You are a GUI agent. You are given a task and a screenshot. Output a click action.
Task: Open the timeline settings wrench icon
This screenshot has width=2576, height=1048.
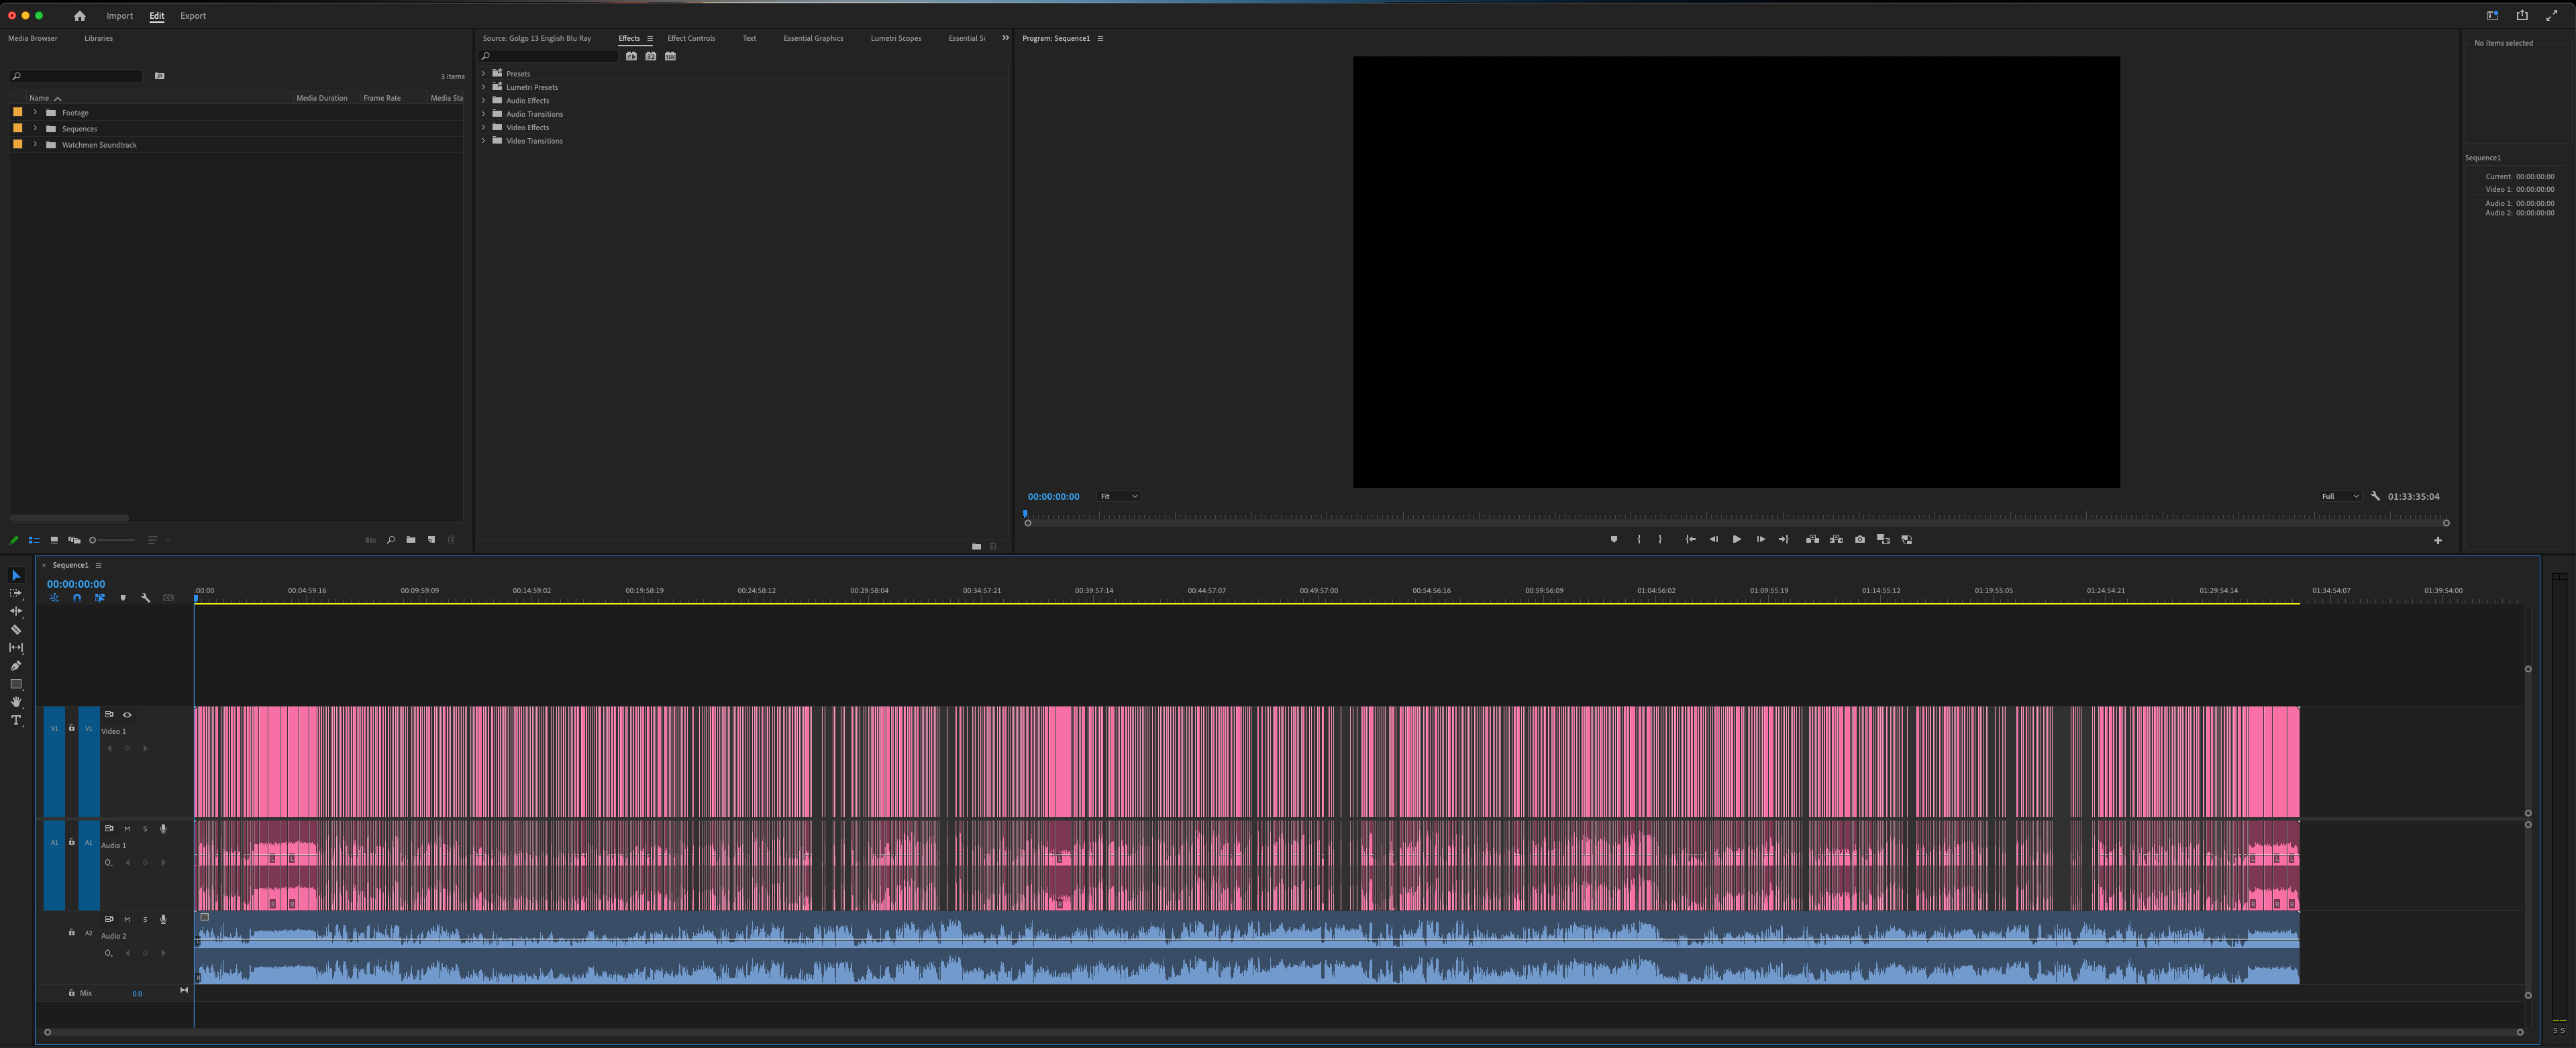click(x=146, y=598)
